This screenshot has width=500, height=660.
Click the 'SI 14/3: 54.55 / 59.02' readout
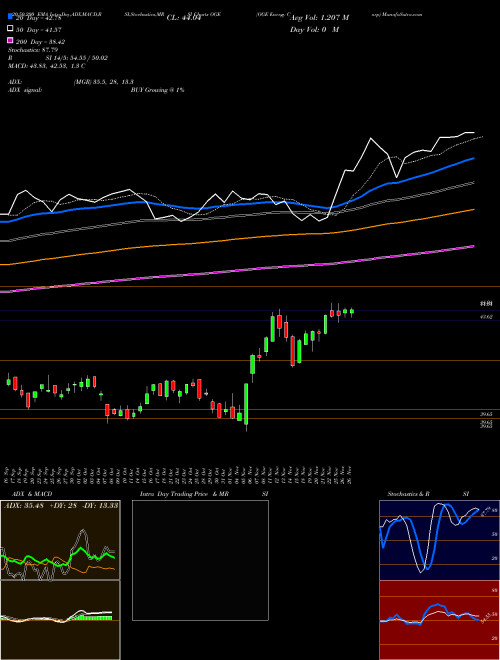coord(78,58)
